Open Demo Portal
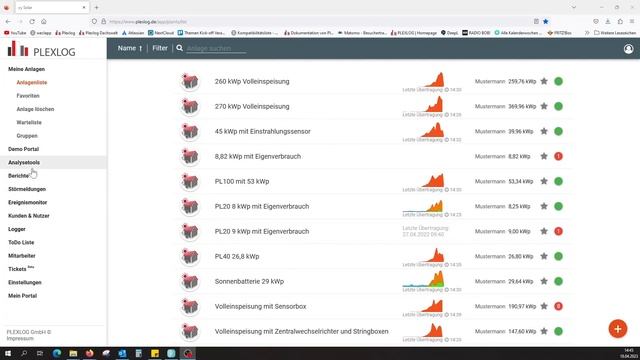 click(24, 149)
